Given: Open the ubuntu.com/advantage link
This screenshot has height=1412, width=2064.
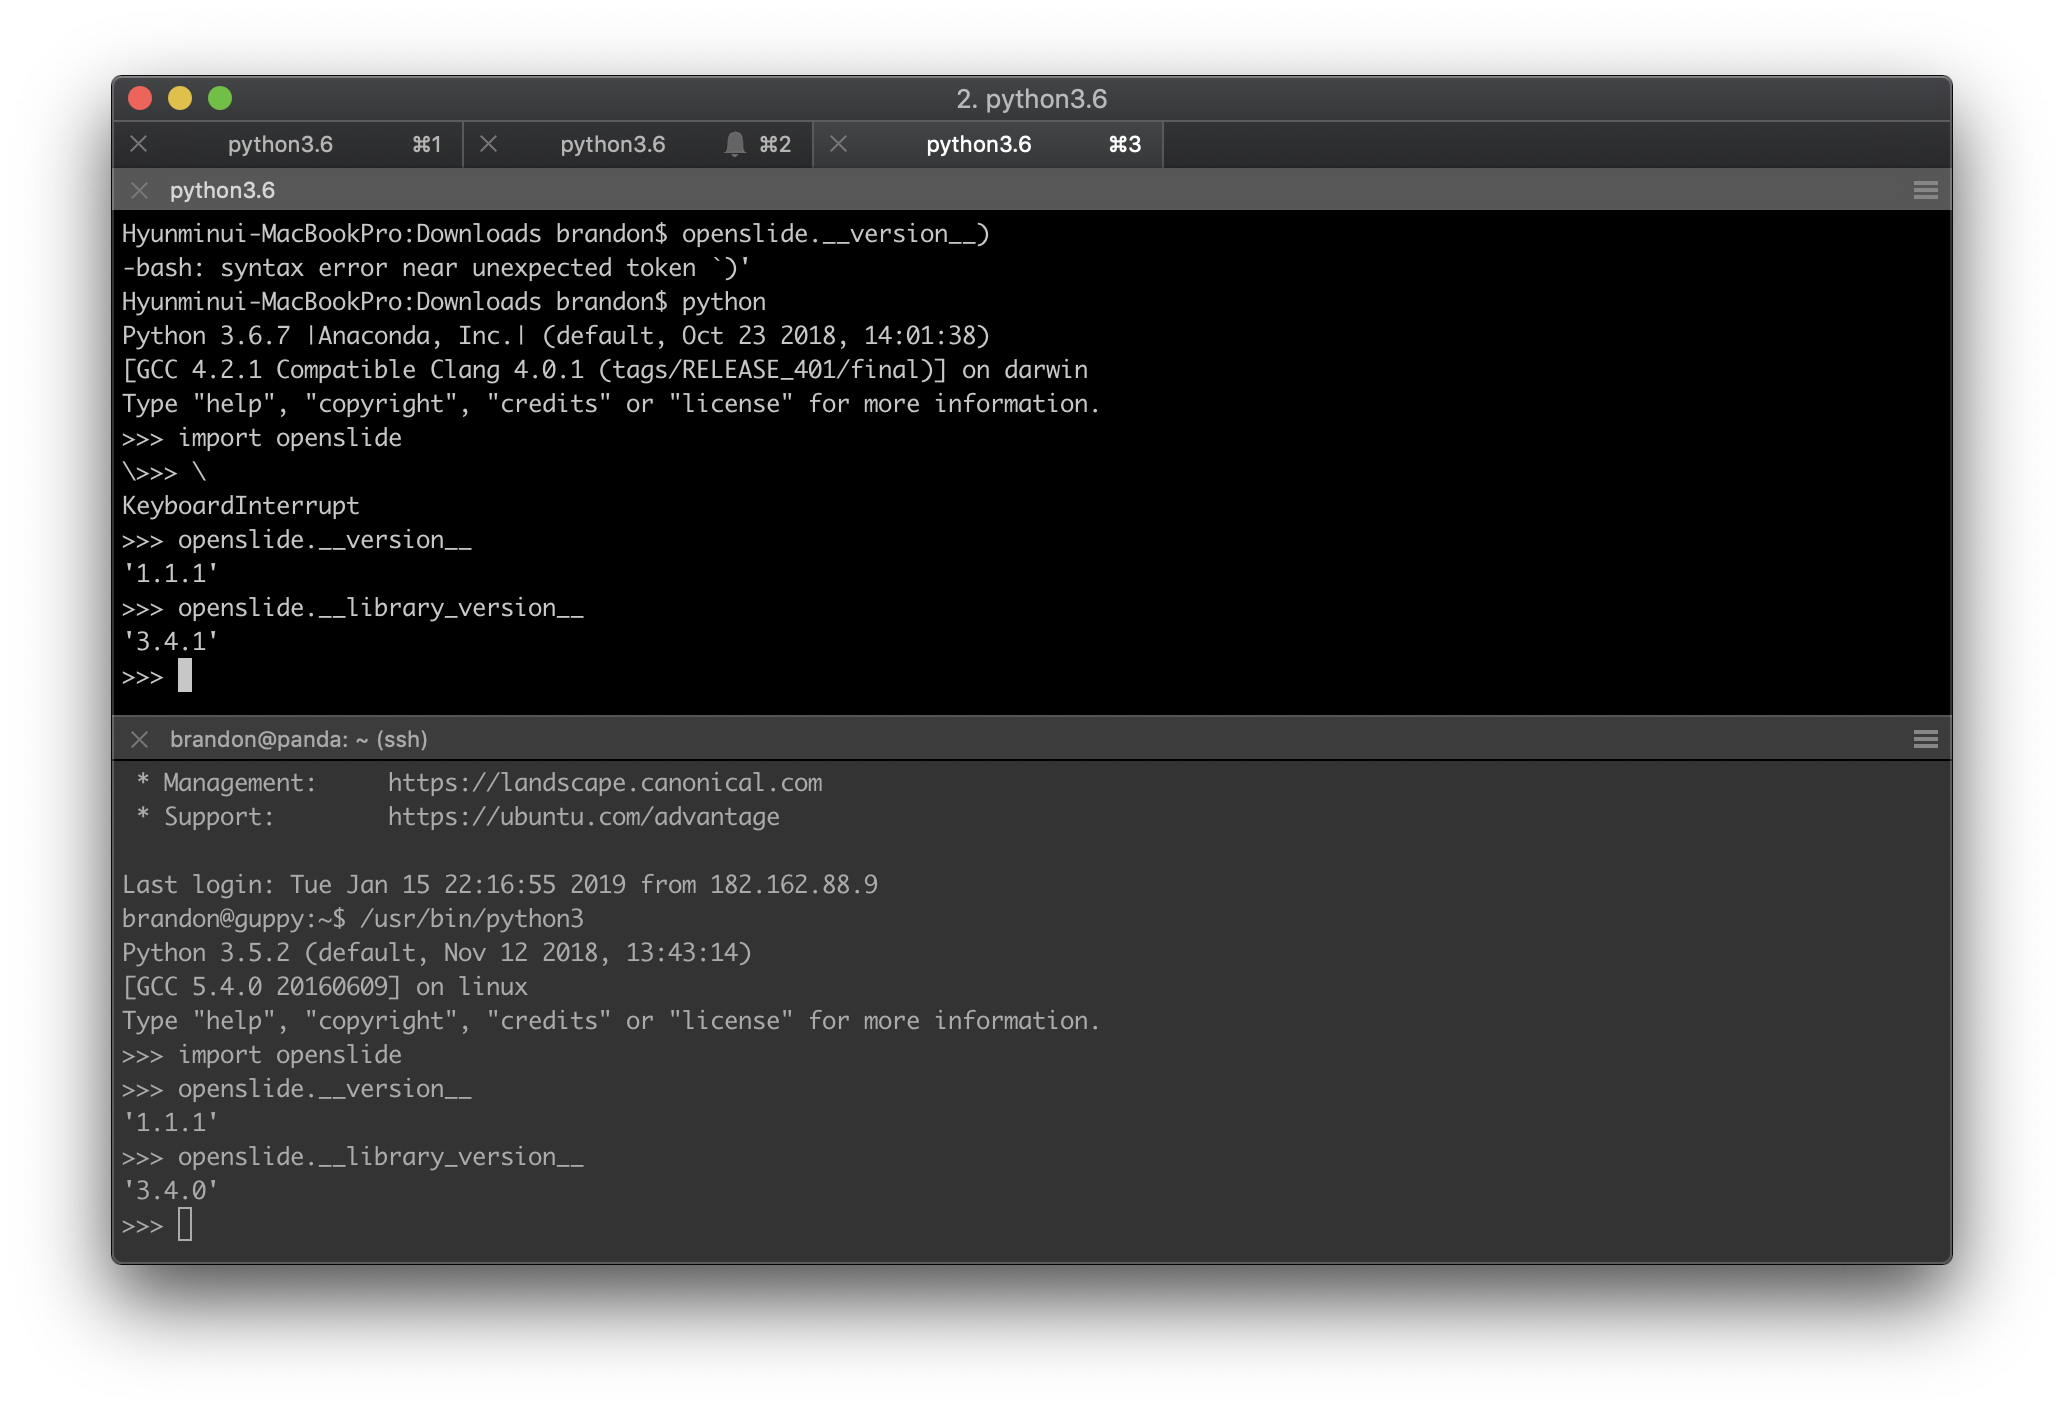Looking at the screenshot, I should [583, 816].
